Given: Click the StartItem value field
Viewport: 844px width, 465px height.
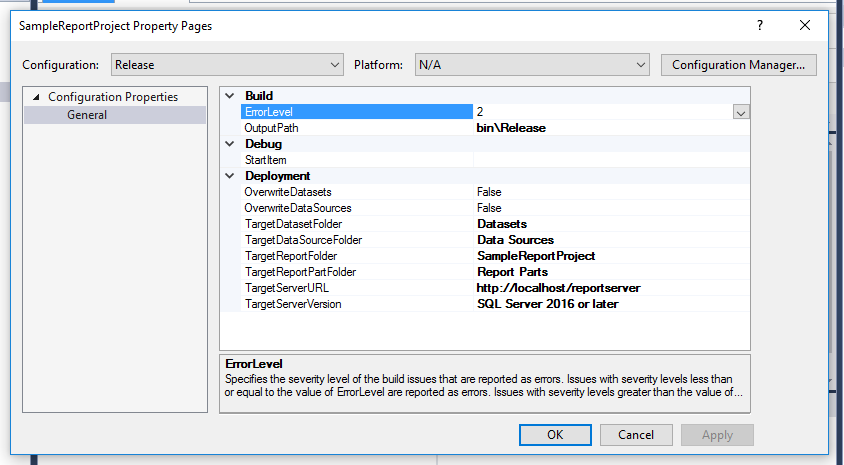Looking at the screenshot, I should [610, 160].
